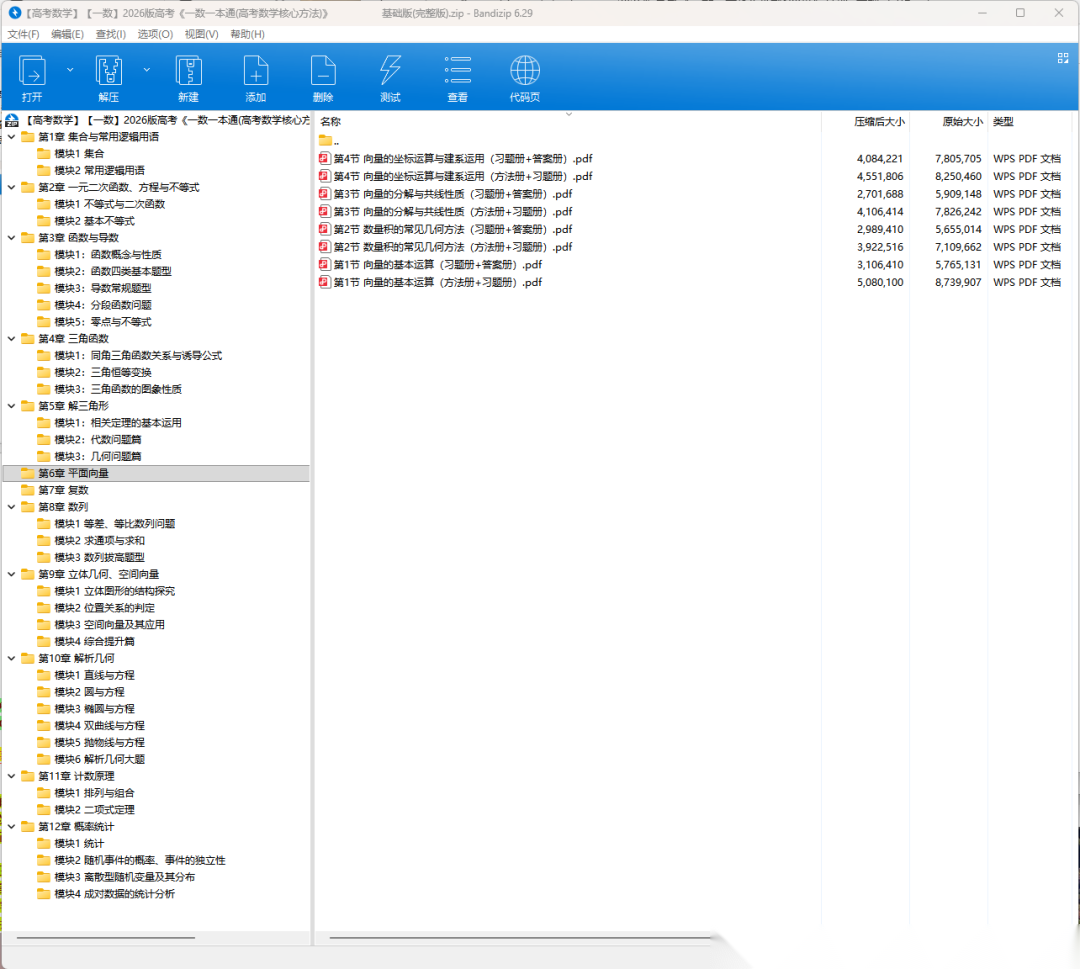Screen dimensions: 1080x969
Task: Open the 文件(F) menu
Action: [x=23, y=34]
